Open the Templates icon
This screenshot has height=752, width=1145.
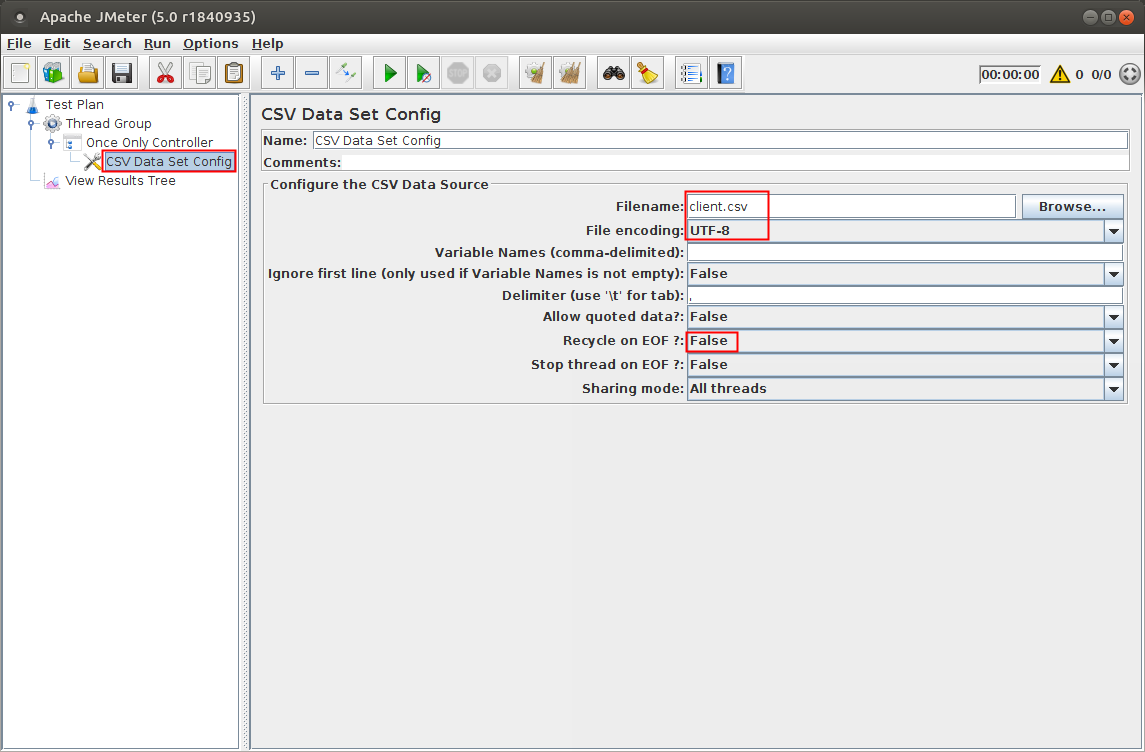click(54, 73)
